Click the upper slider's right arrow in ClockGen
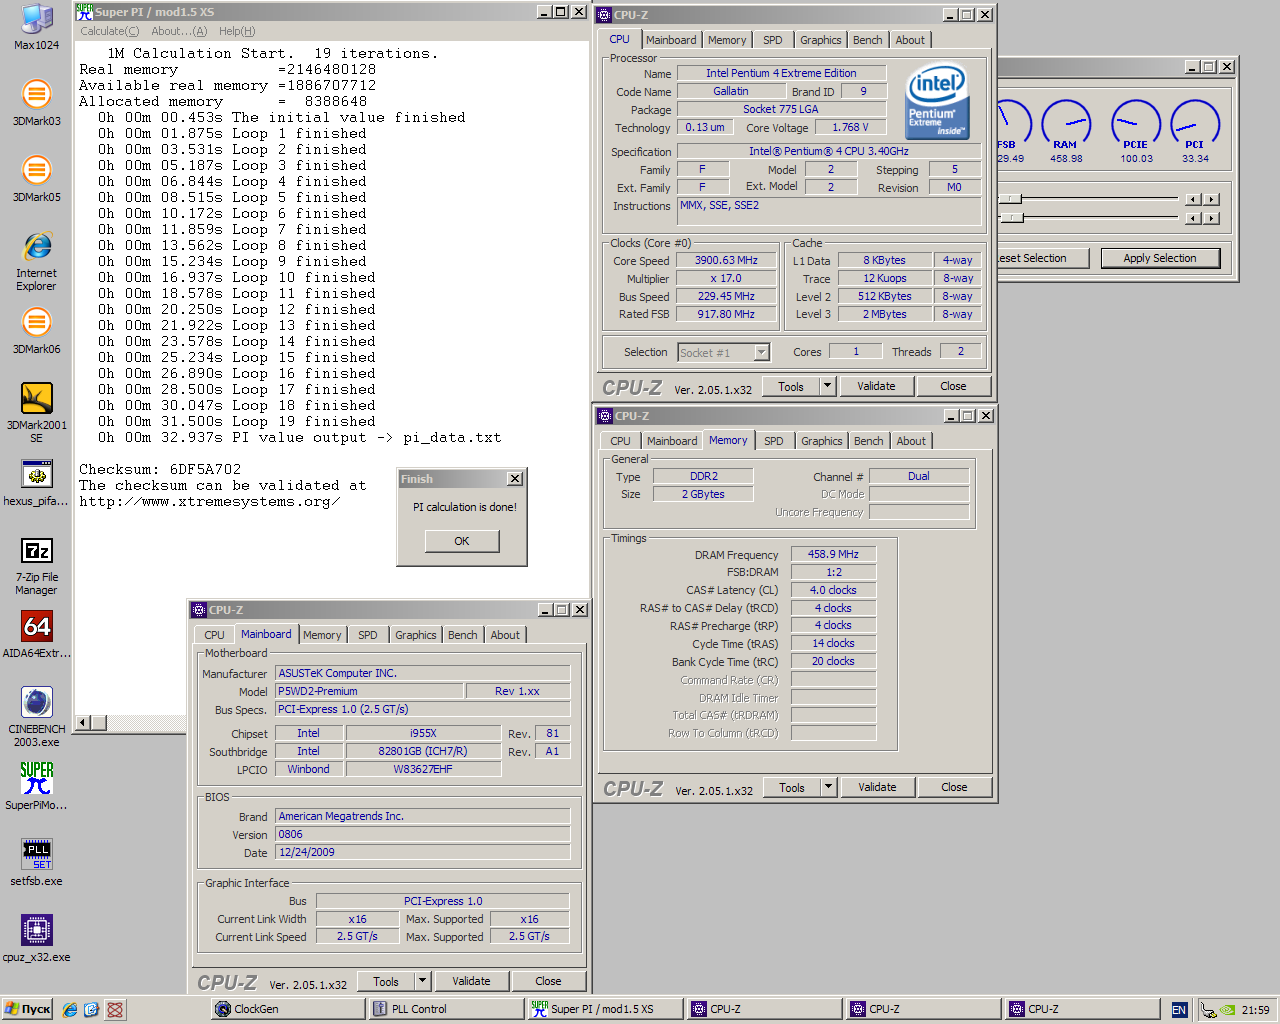 point(1211,199)
